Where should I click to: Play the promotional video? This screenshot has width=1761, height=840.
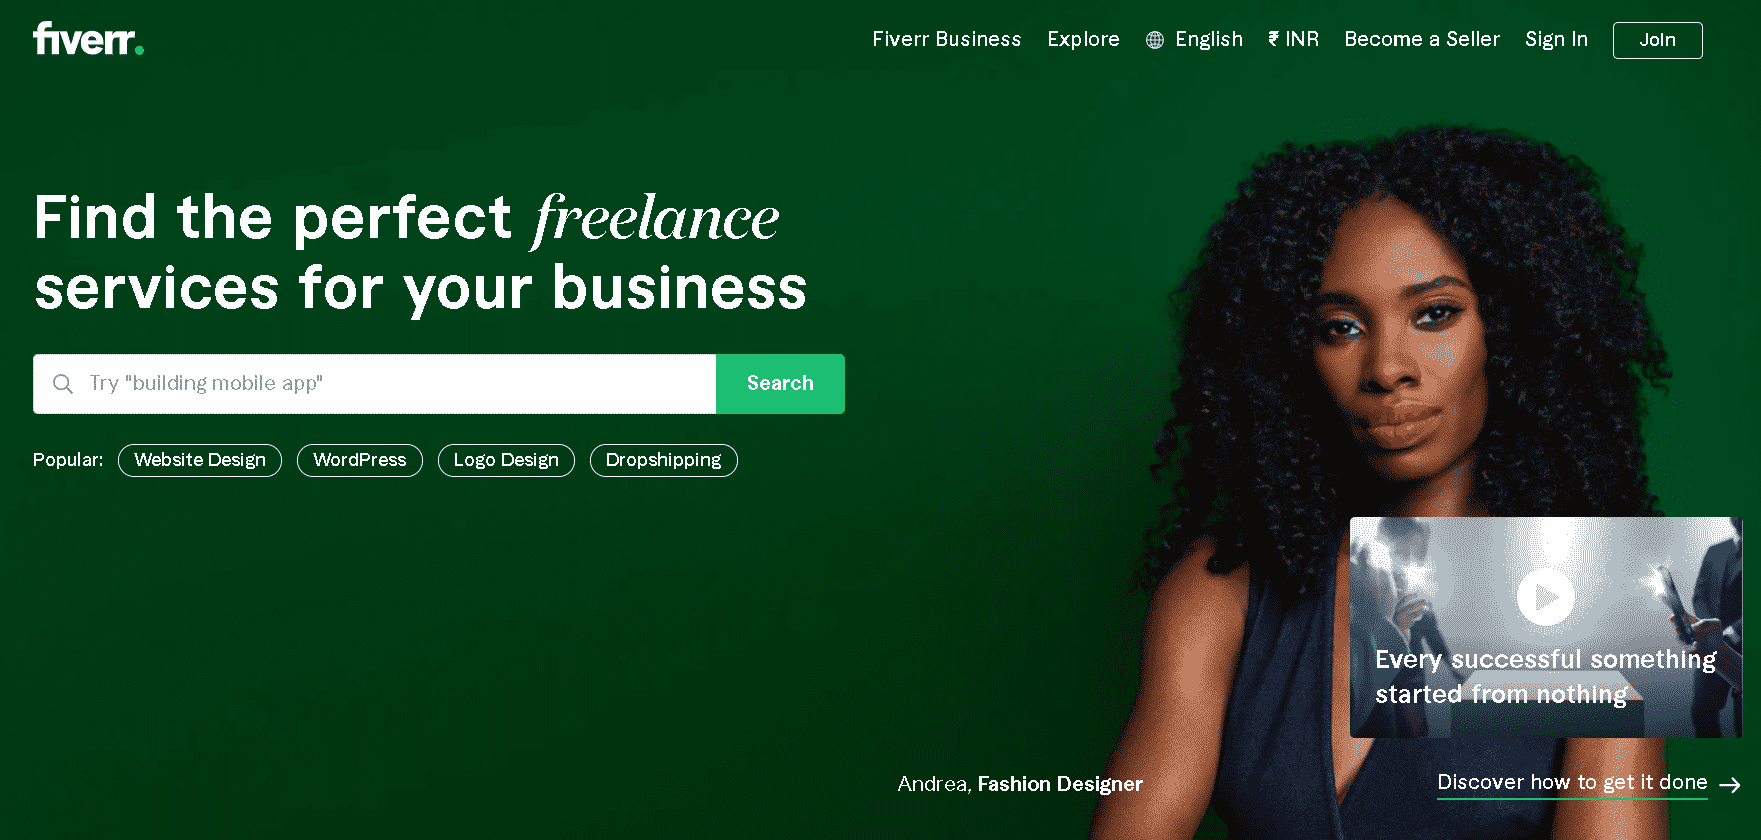pos(1545,597)
